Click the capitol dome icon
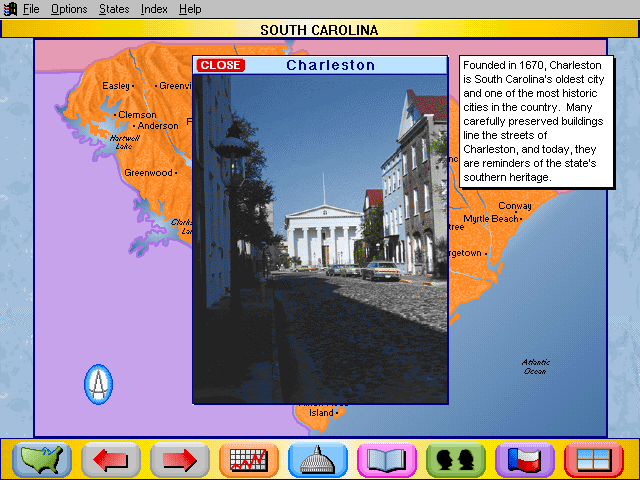The image size is (640, 480). tap(318, 460)
